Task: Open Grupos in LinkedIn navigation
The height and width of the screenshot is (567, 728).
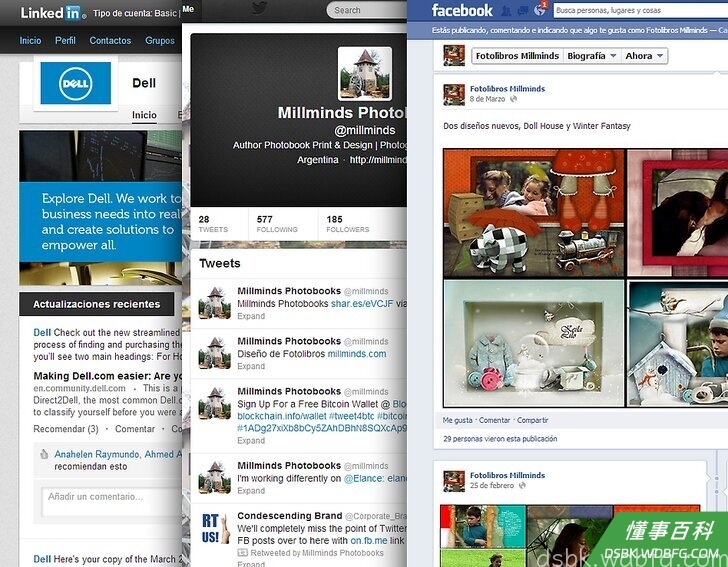Action: coord(160,40)
